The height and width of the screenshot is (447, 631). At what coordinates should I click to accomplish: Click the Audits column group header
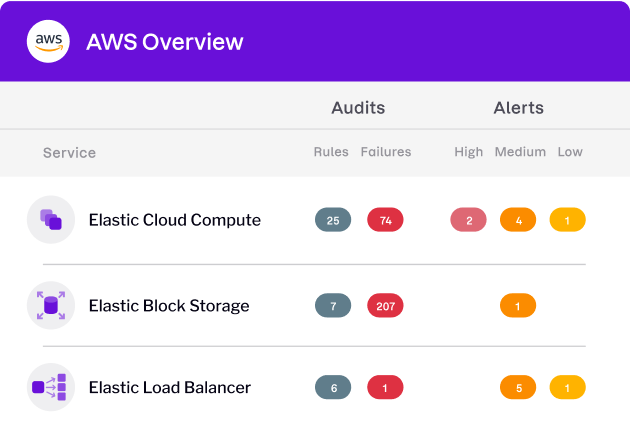click(358, 108)
